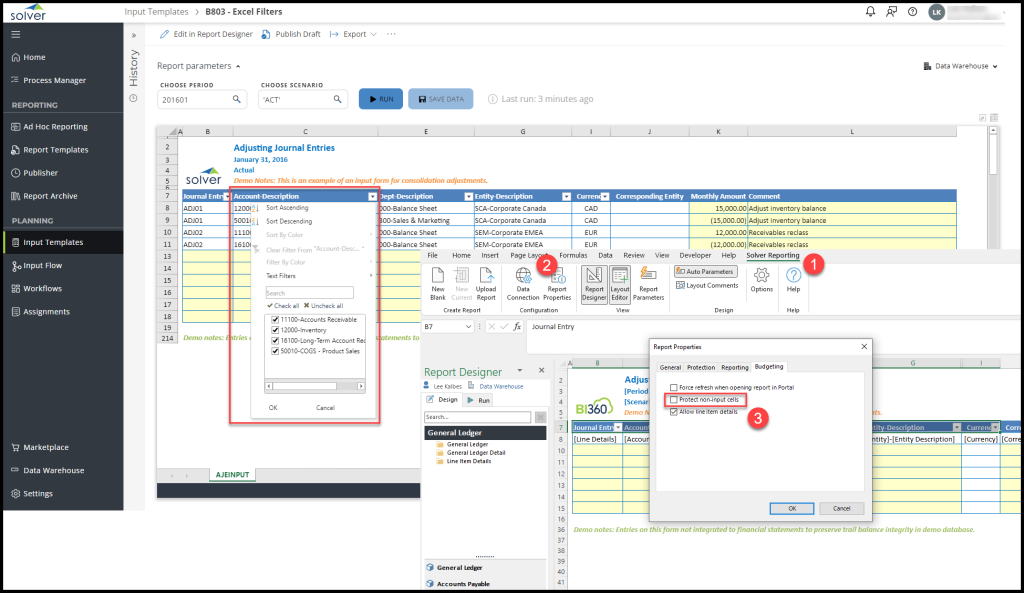Open the Formulas ribbon tab
Image resolution: width=1024 pixels, height=593 pixels.
coord(573,255)
